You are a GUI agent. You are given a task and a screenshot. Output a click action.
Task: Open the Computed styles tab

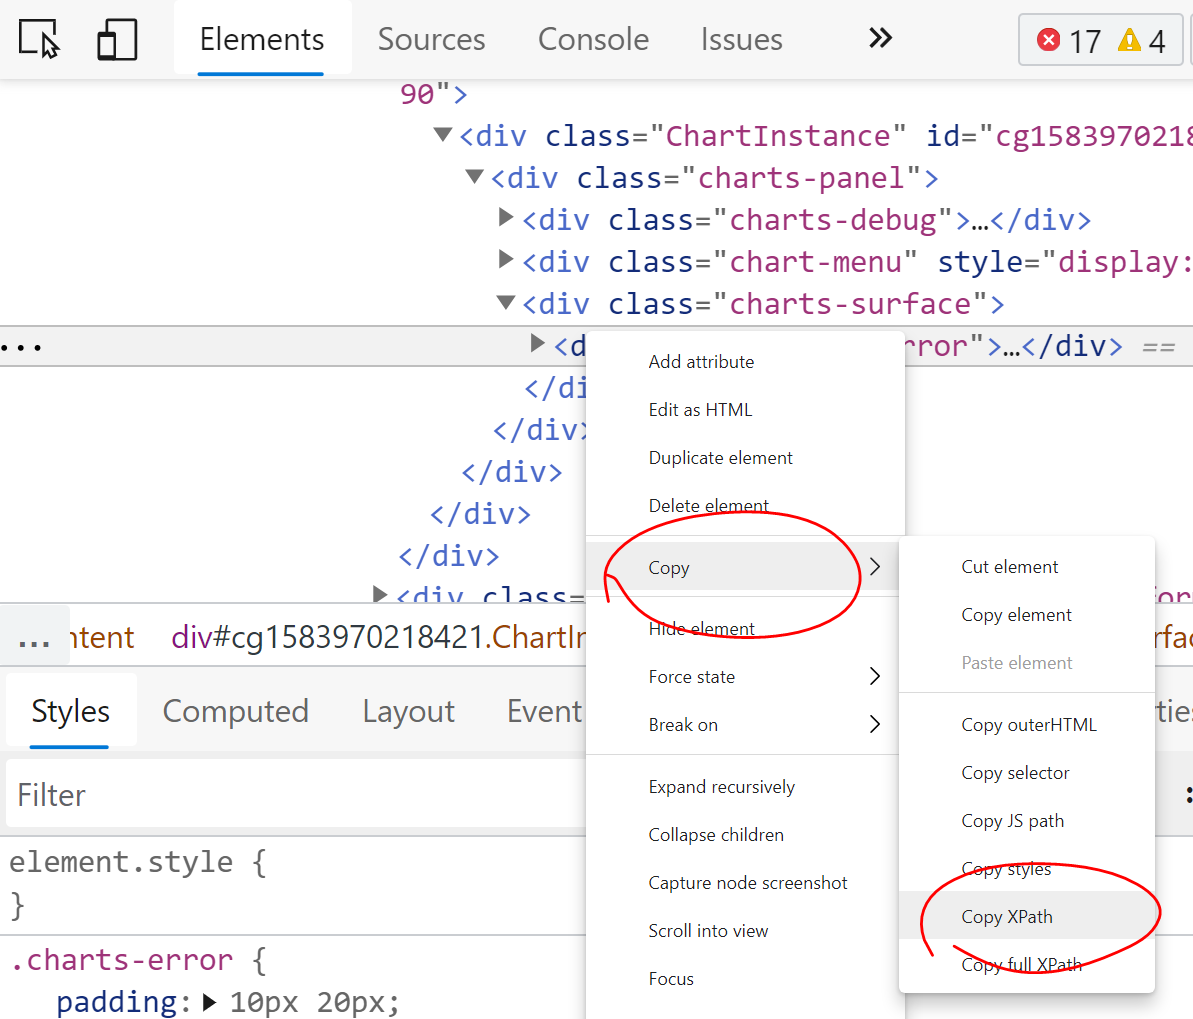tap(236, 711)
